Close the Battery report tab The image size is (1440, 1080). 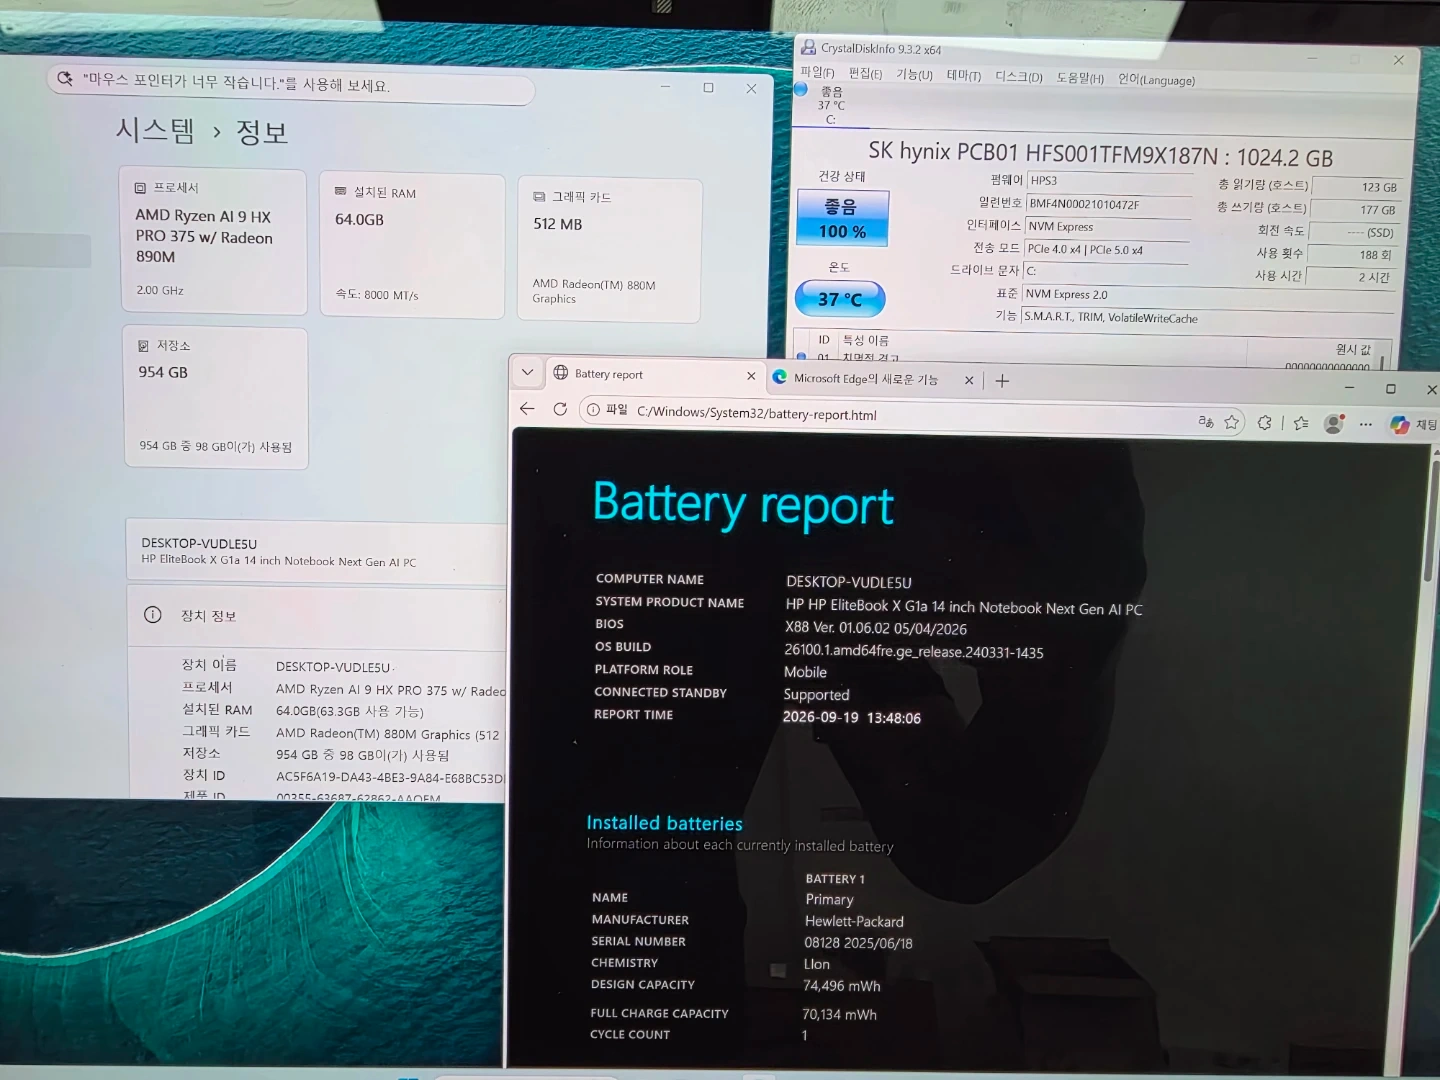[x=751, y=376]
